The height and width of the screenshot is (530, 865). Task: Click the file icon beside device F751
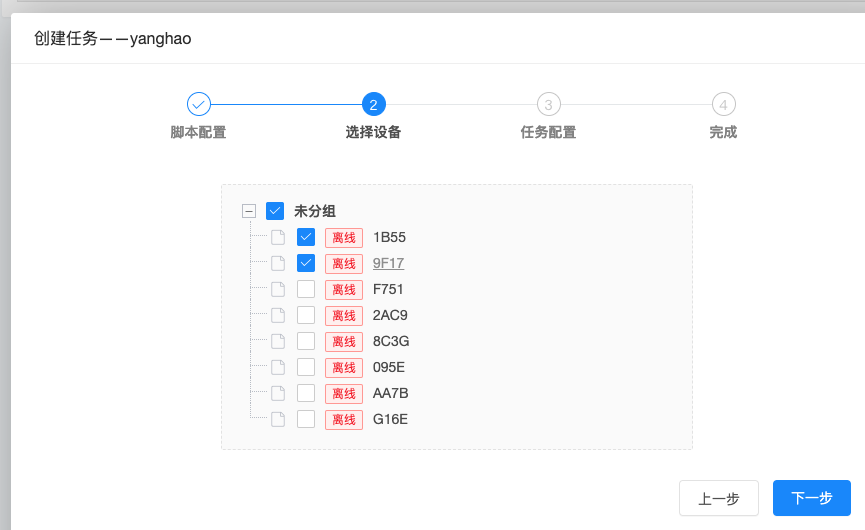278,290
